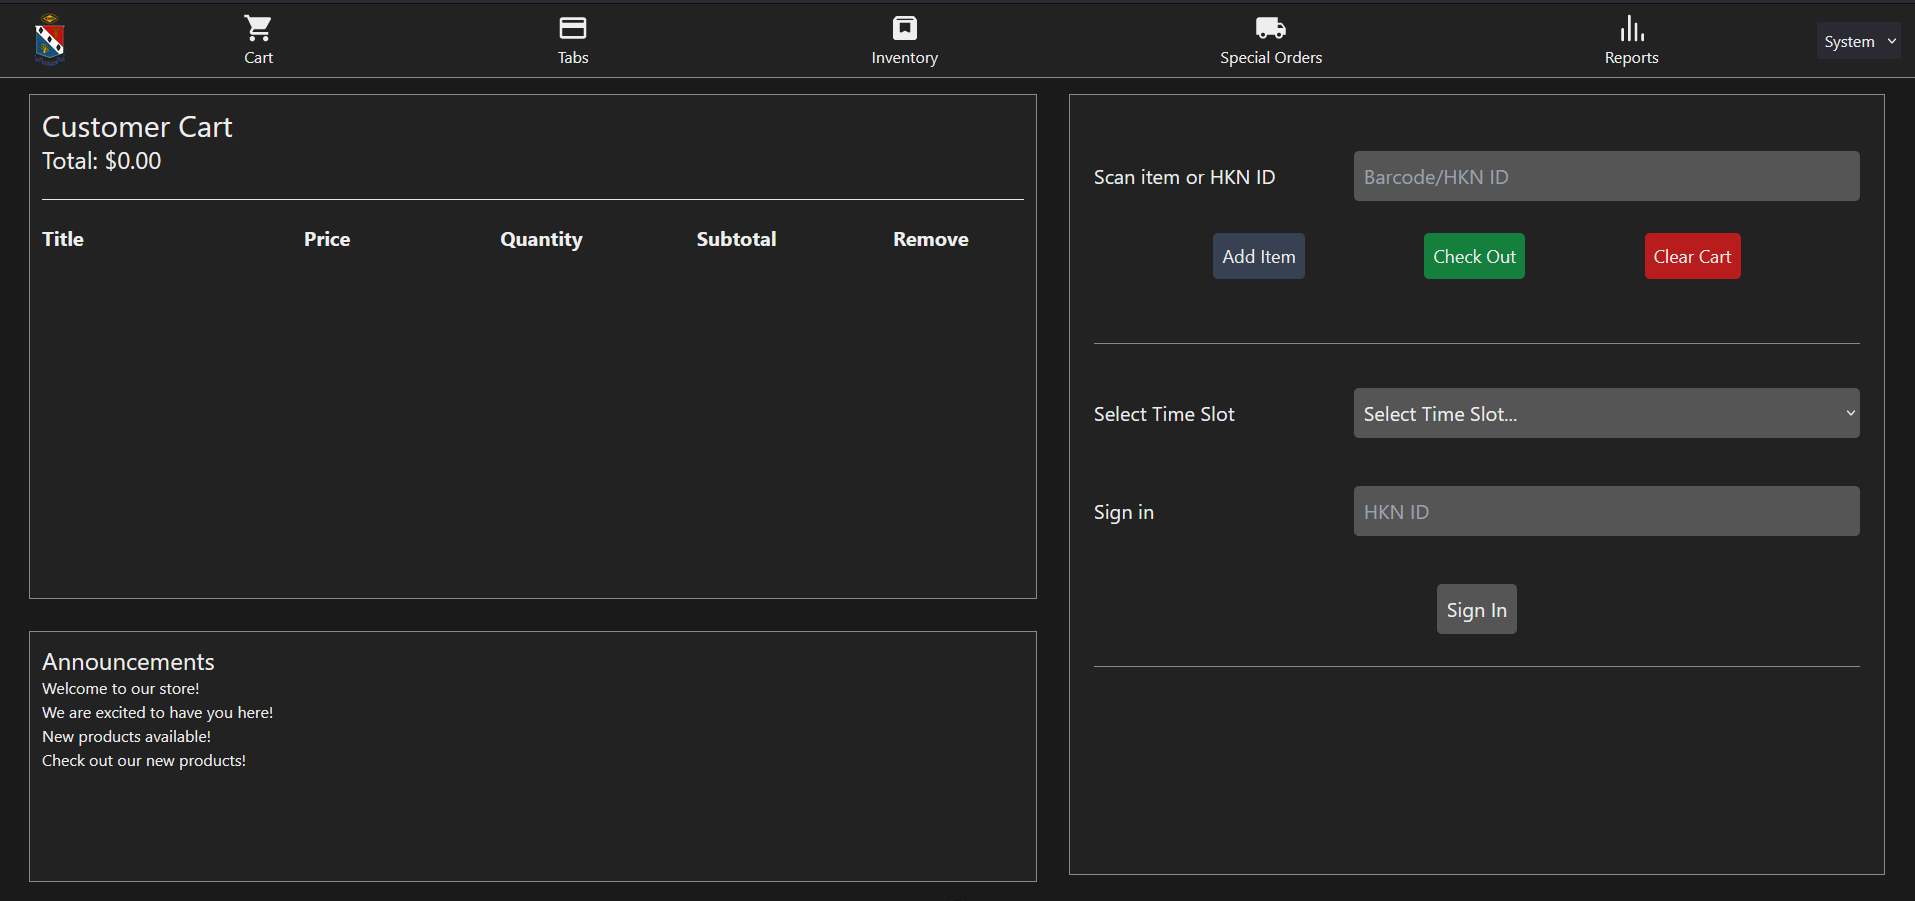
Task: Click the Barcode/HKN ID input field
Action: pos(1606,176)
